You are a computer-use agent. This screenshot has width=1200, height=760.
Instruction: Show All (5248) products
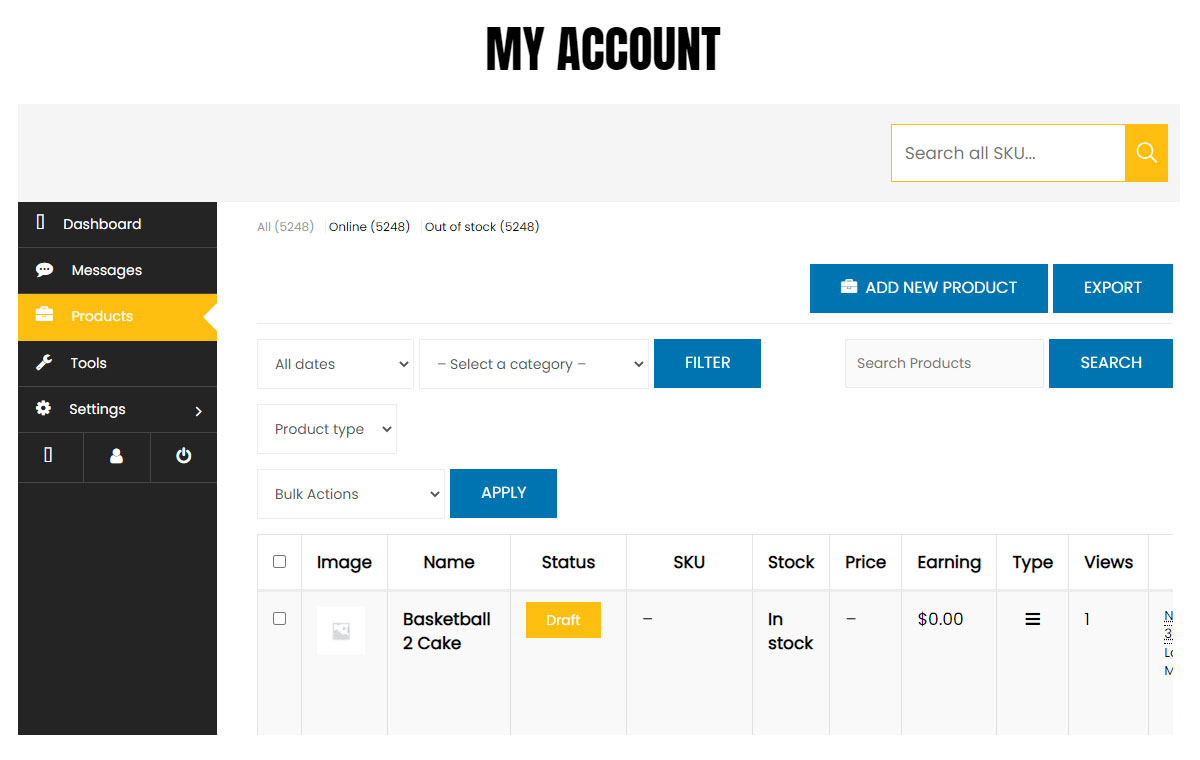285,227
